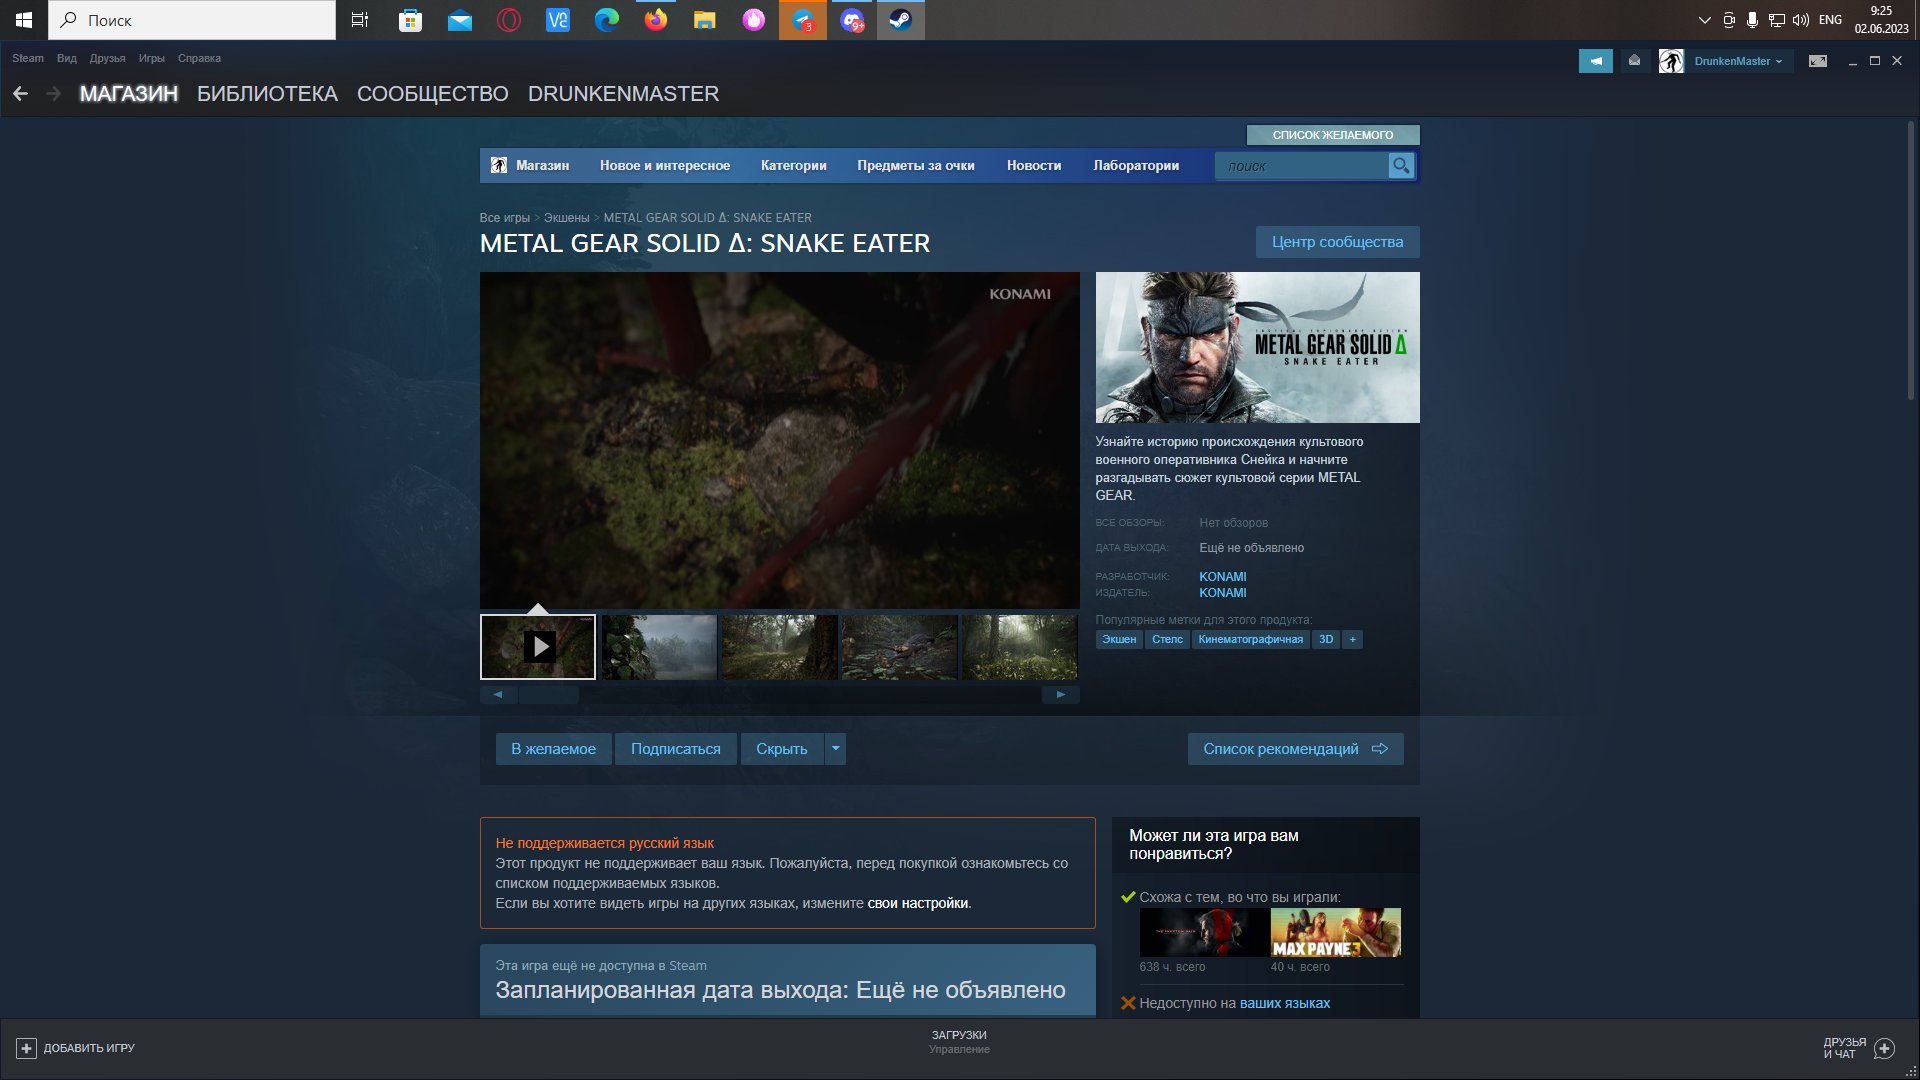Expand the Скрыть options dropdown arrow
1920x1080 pixels.
pos(836,749)
